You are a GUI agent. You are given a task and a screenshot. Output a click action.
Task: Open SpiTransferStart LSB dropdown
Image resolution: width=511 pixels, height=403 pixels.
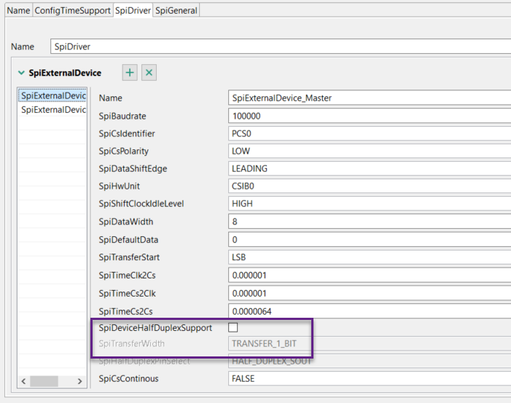pyautogui.click(x=369, y=257)
